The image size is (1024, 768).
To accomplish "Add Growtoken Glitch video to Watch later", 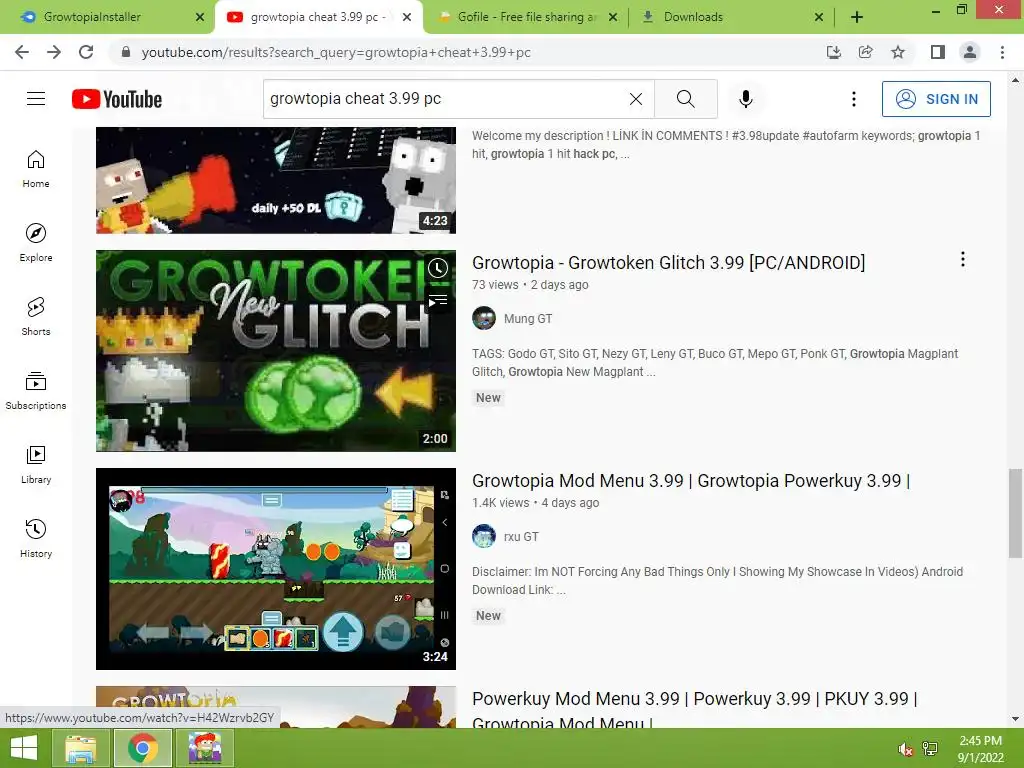I will 438,268.
